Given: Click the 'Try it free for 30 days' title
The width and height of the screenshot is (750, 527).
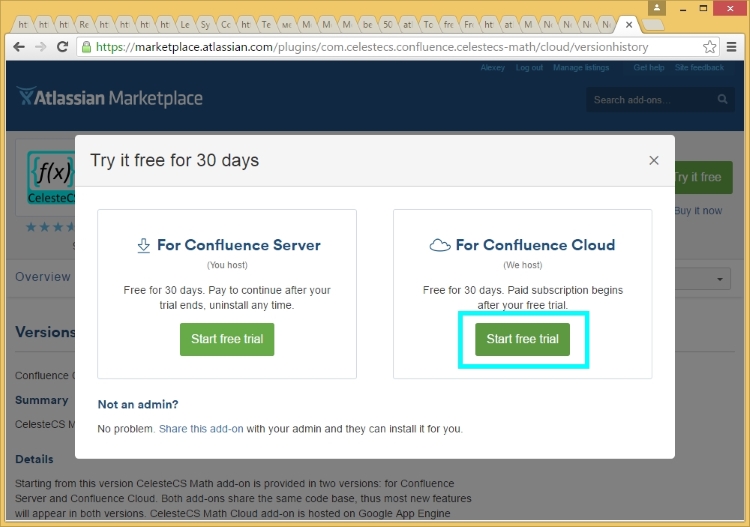Looking at the screenshot, I should click(x=175, y=161).
